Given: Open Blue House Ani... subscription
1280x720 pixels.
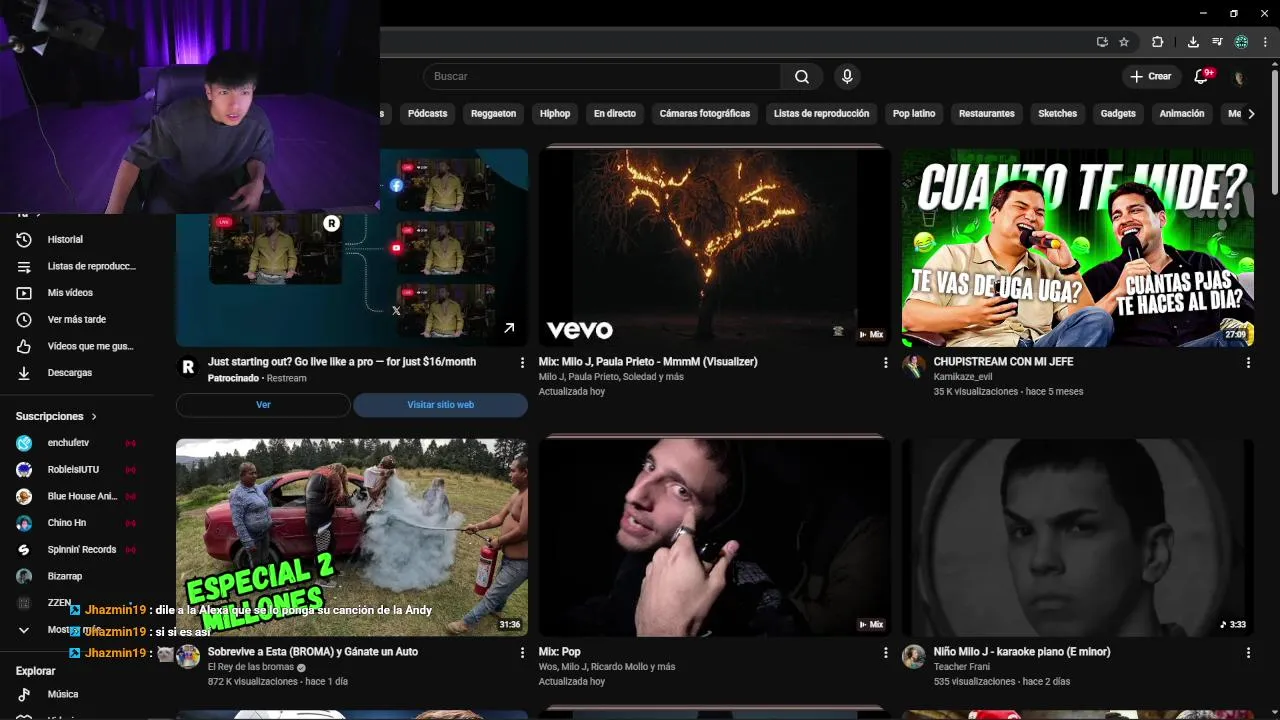Looking at the screenshot, I should pos(76,496).
